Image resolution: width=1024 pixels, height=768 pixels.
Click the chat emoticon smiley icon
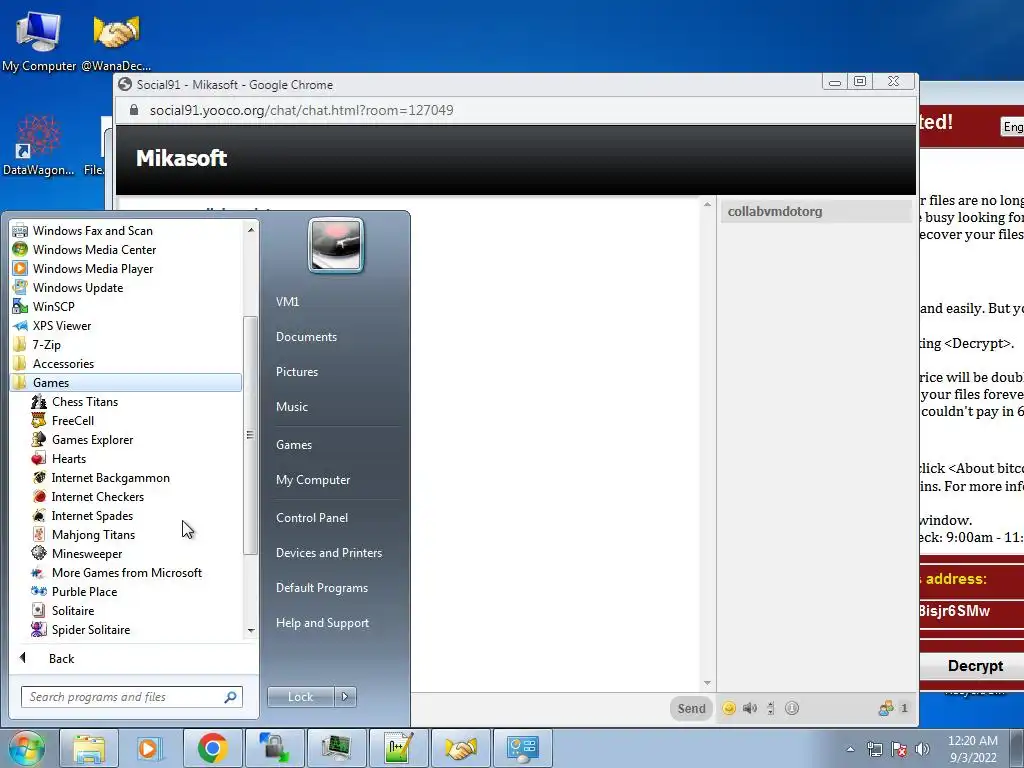coord(729,708)
